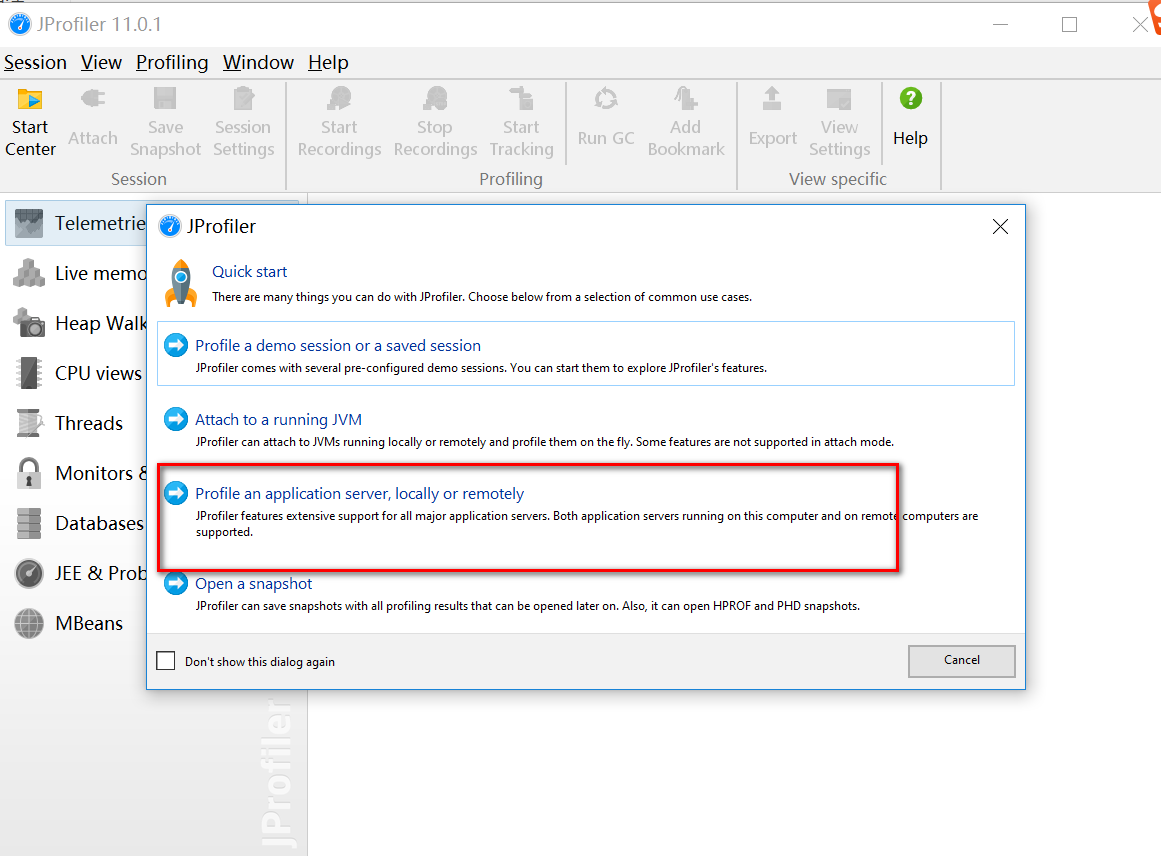1161x856 pixels.
Task: Click the Add Bookmark toolbar icon
Action: point(686,99)
